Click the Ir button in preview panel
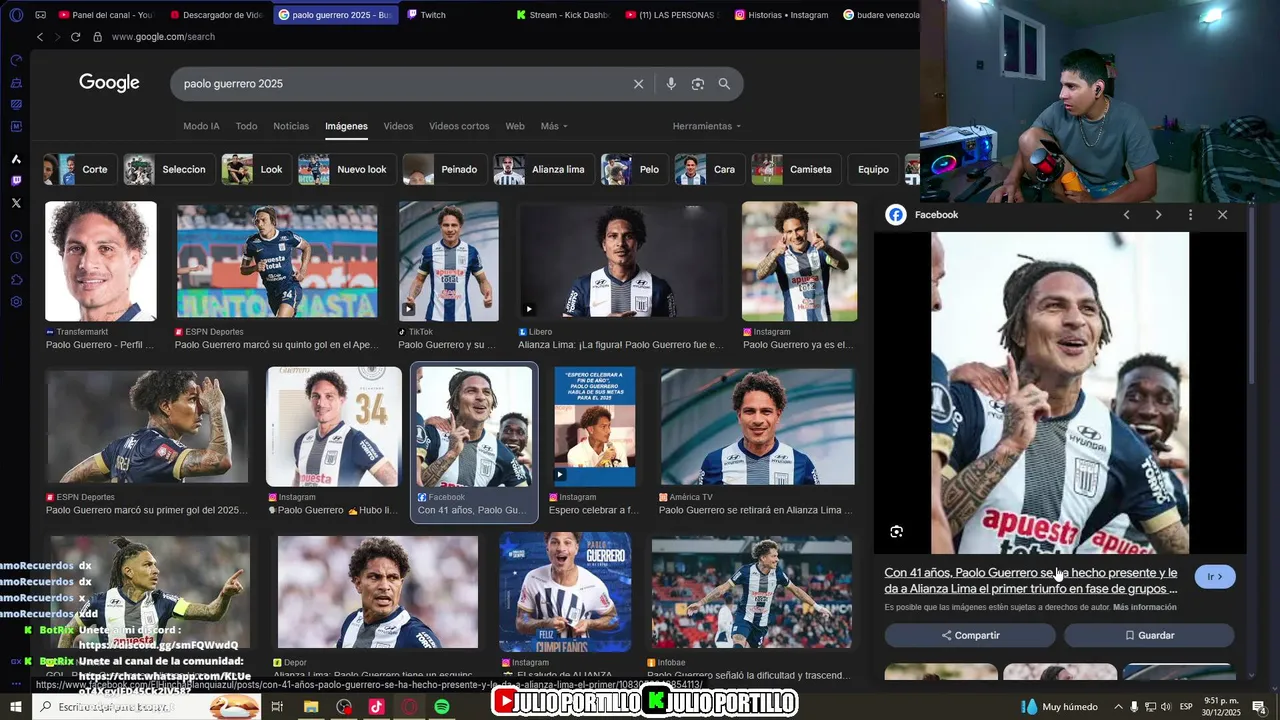This screenshot has width=1280, height=720. (x=1215, y=577)
